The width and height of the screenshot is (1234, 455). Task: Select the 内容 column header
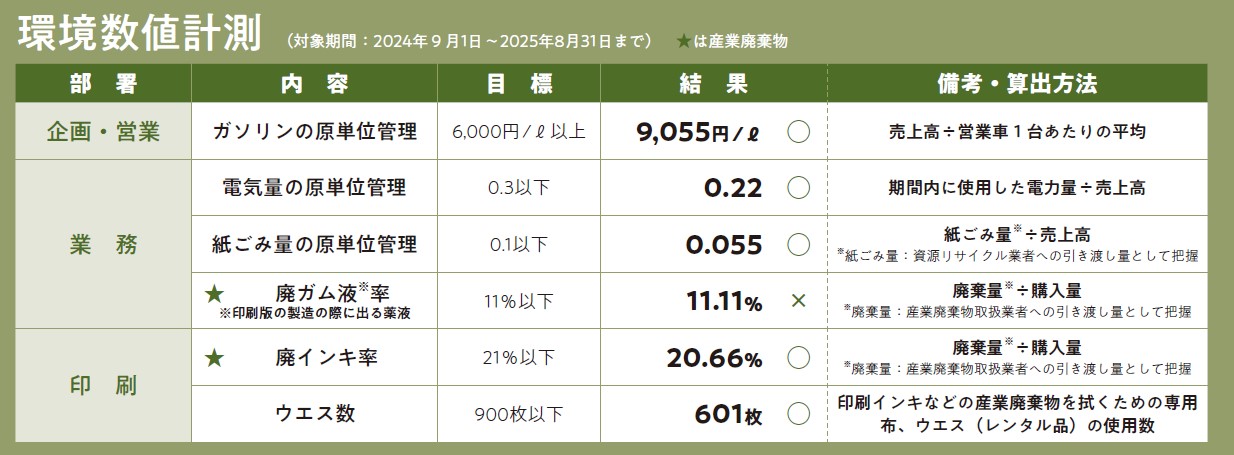pos(314,84)
